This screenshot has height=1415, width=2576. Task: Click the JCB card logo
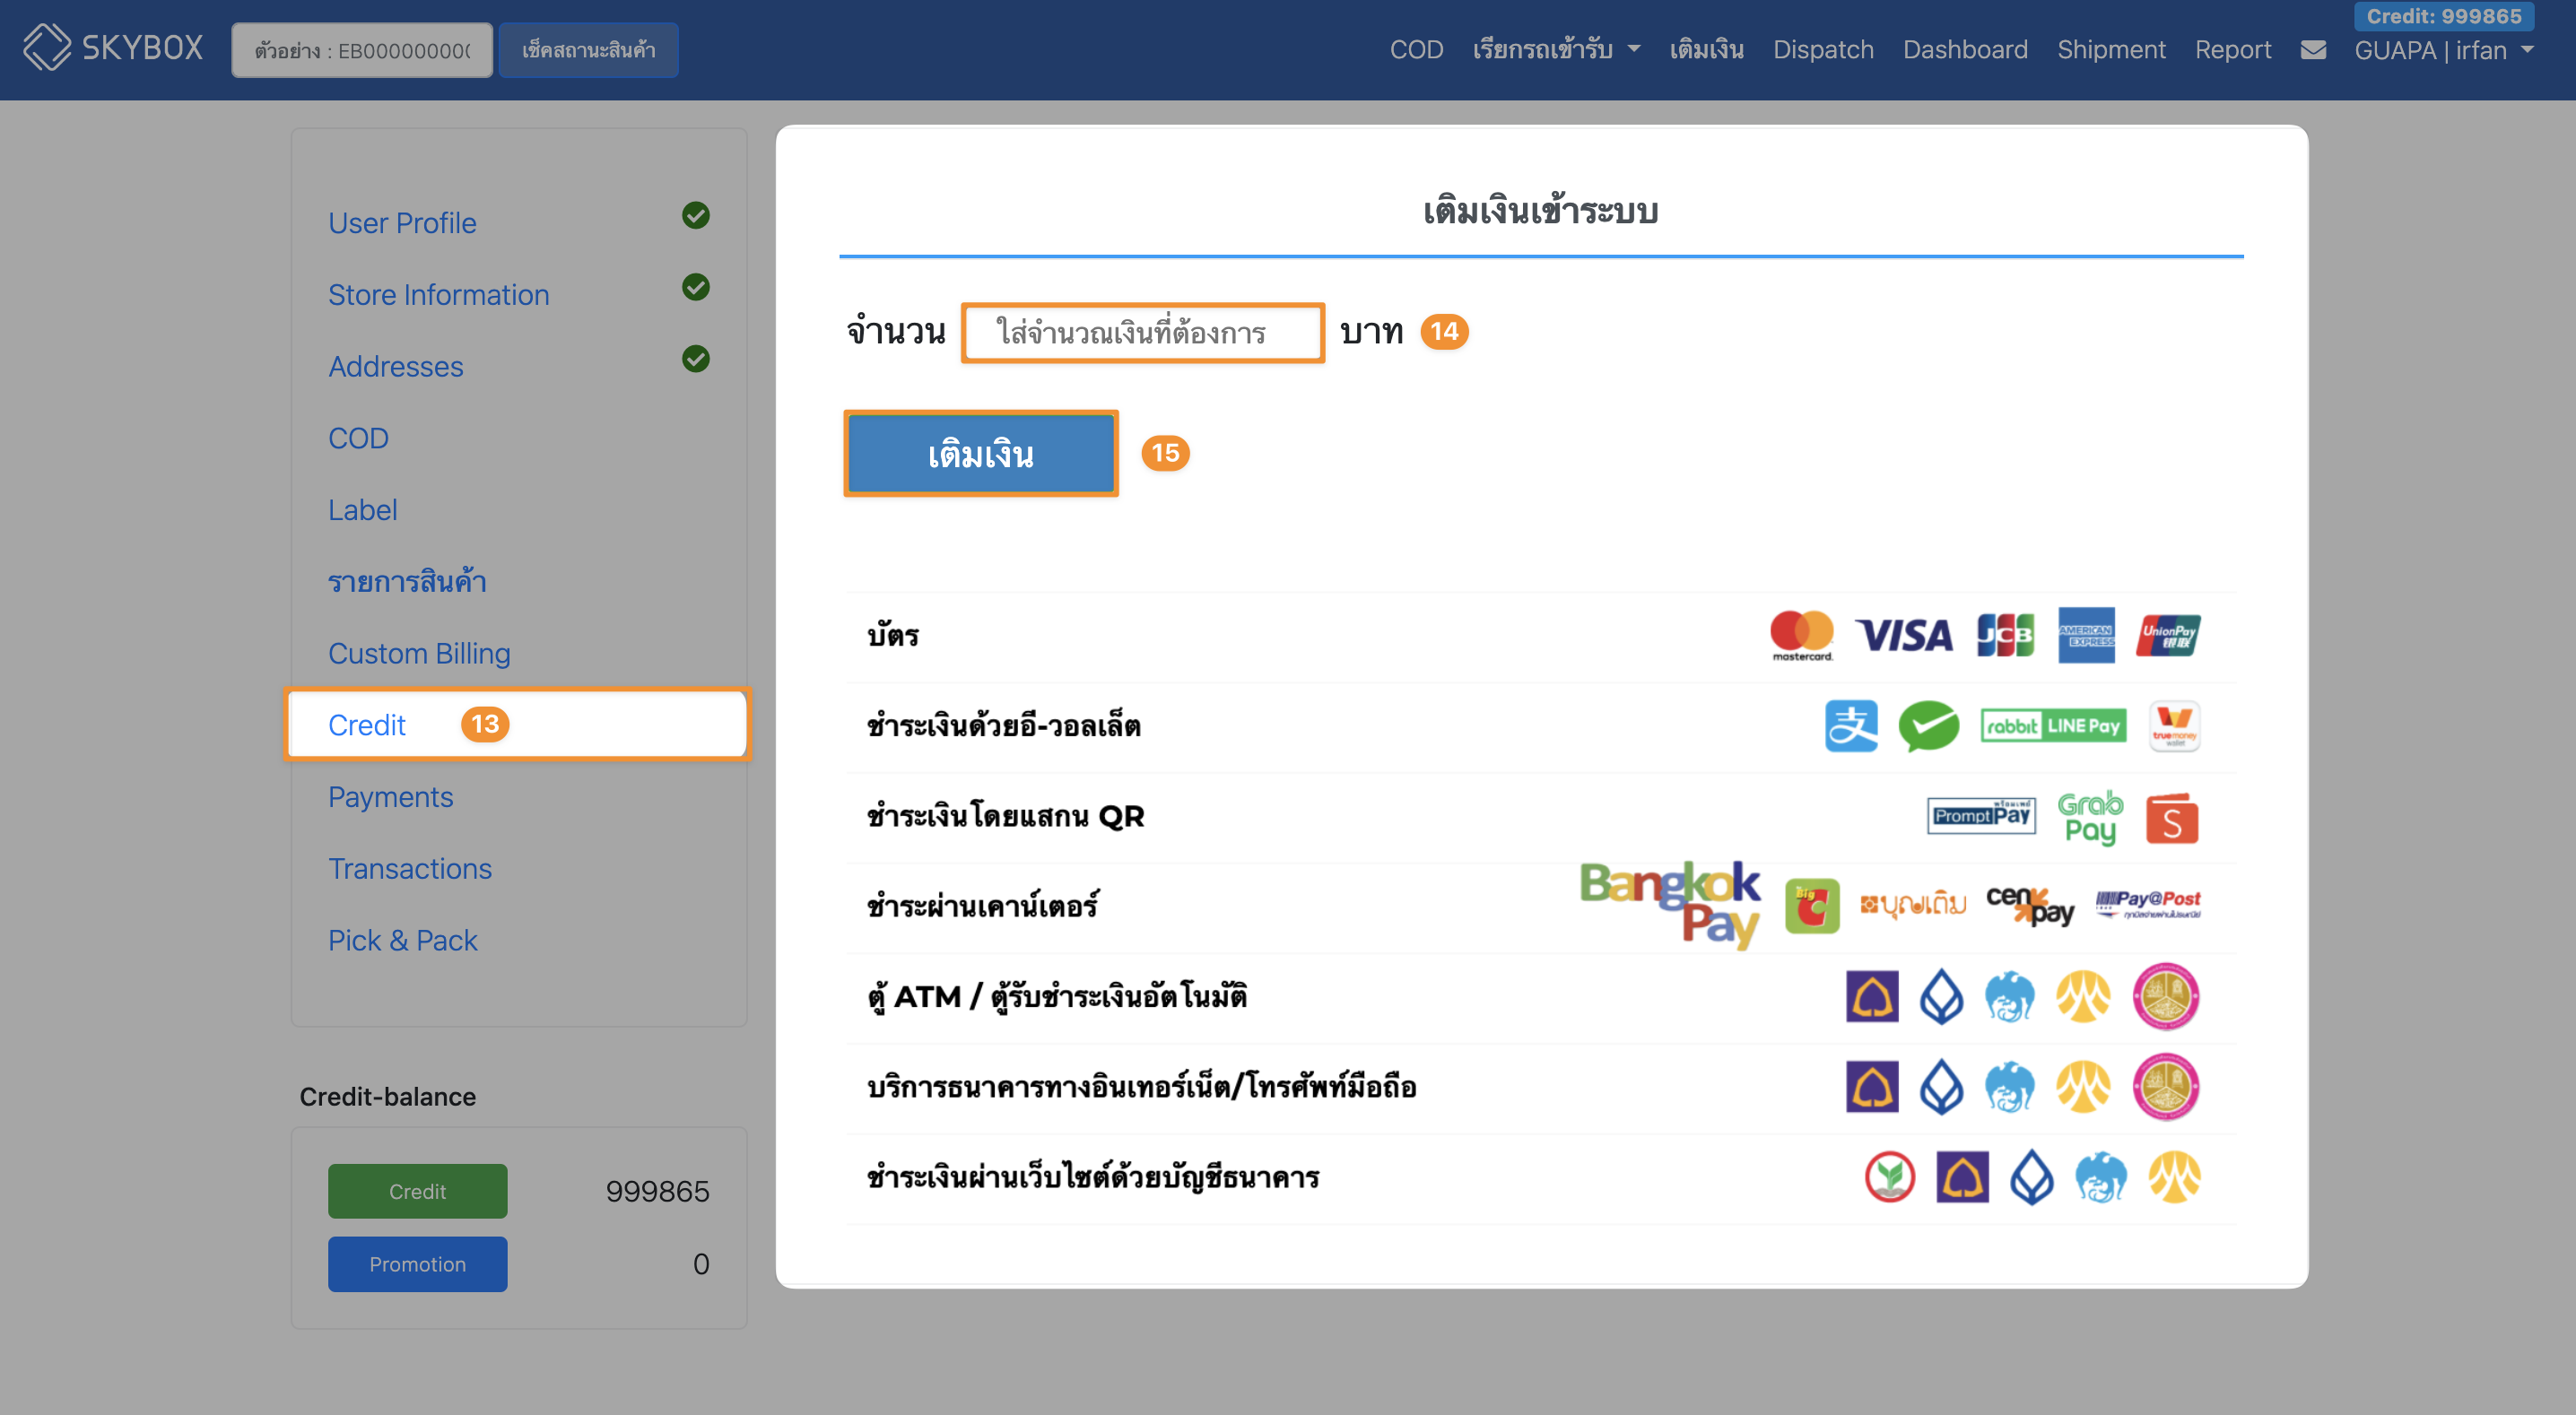tap(2005, 634)
